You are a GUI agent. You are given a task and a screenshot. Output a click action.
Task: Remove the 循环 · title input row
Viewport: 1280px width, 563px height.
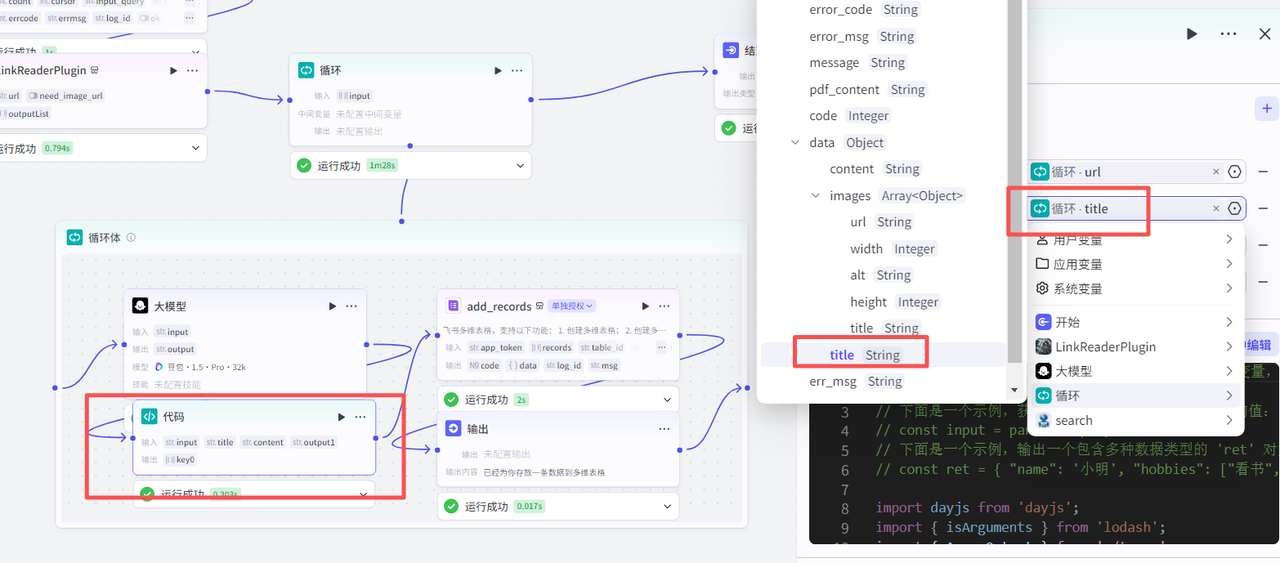(1263, 209)
